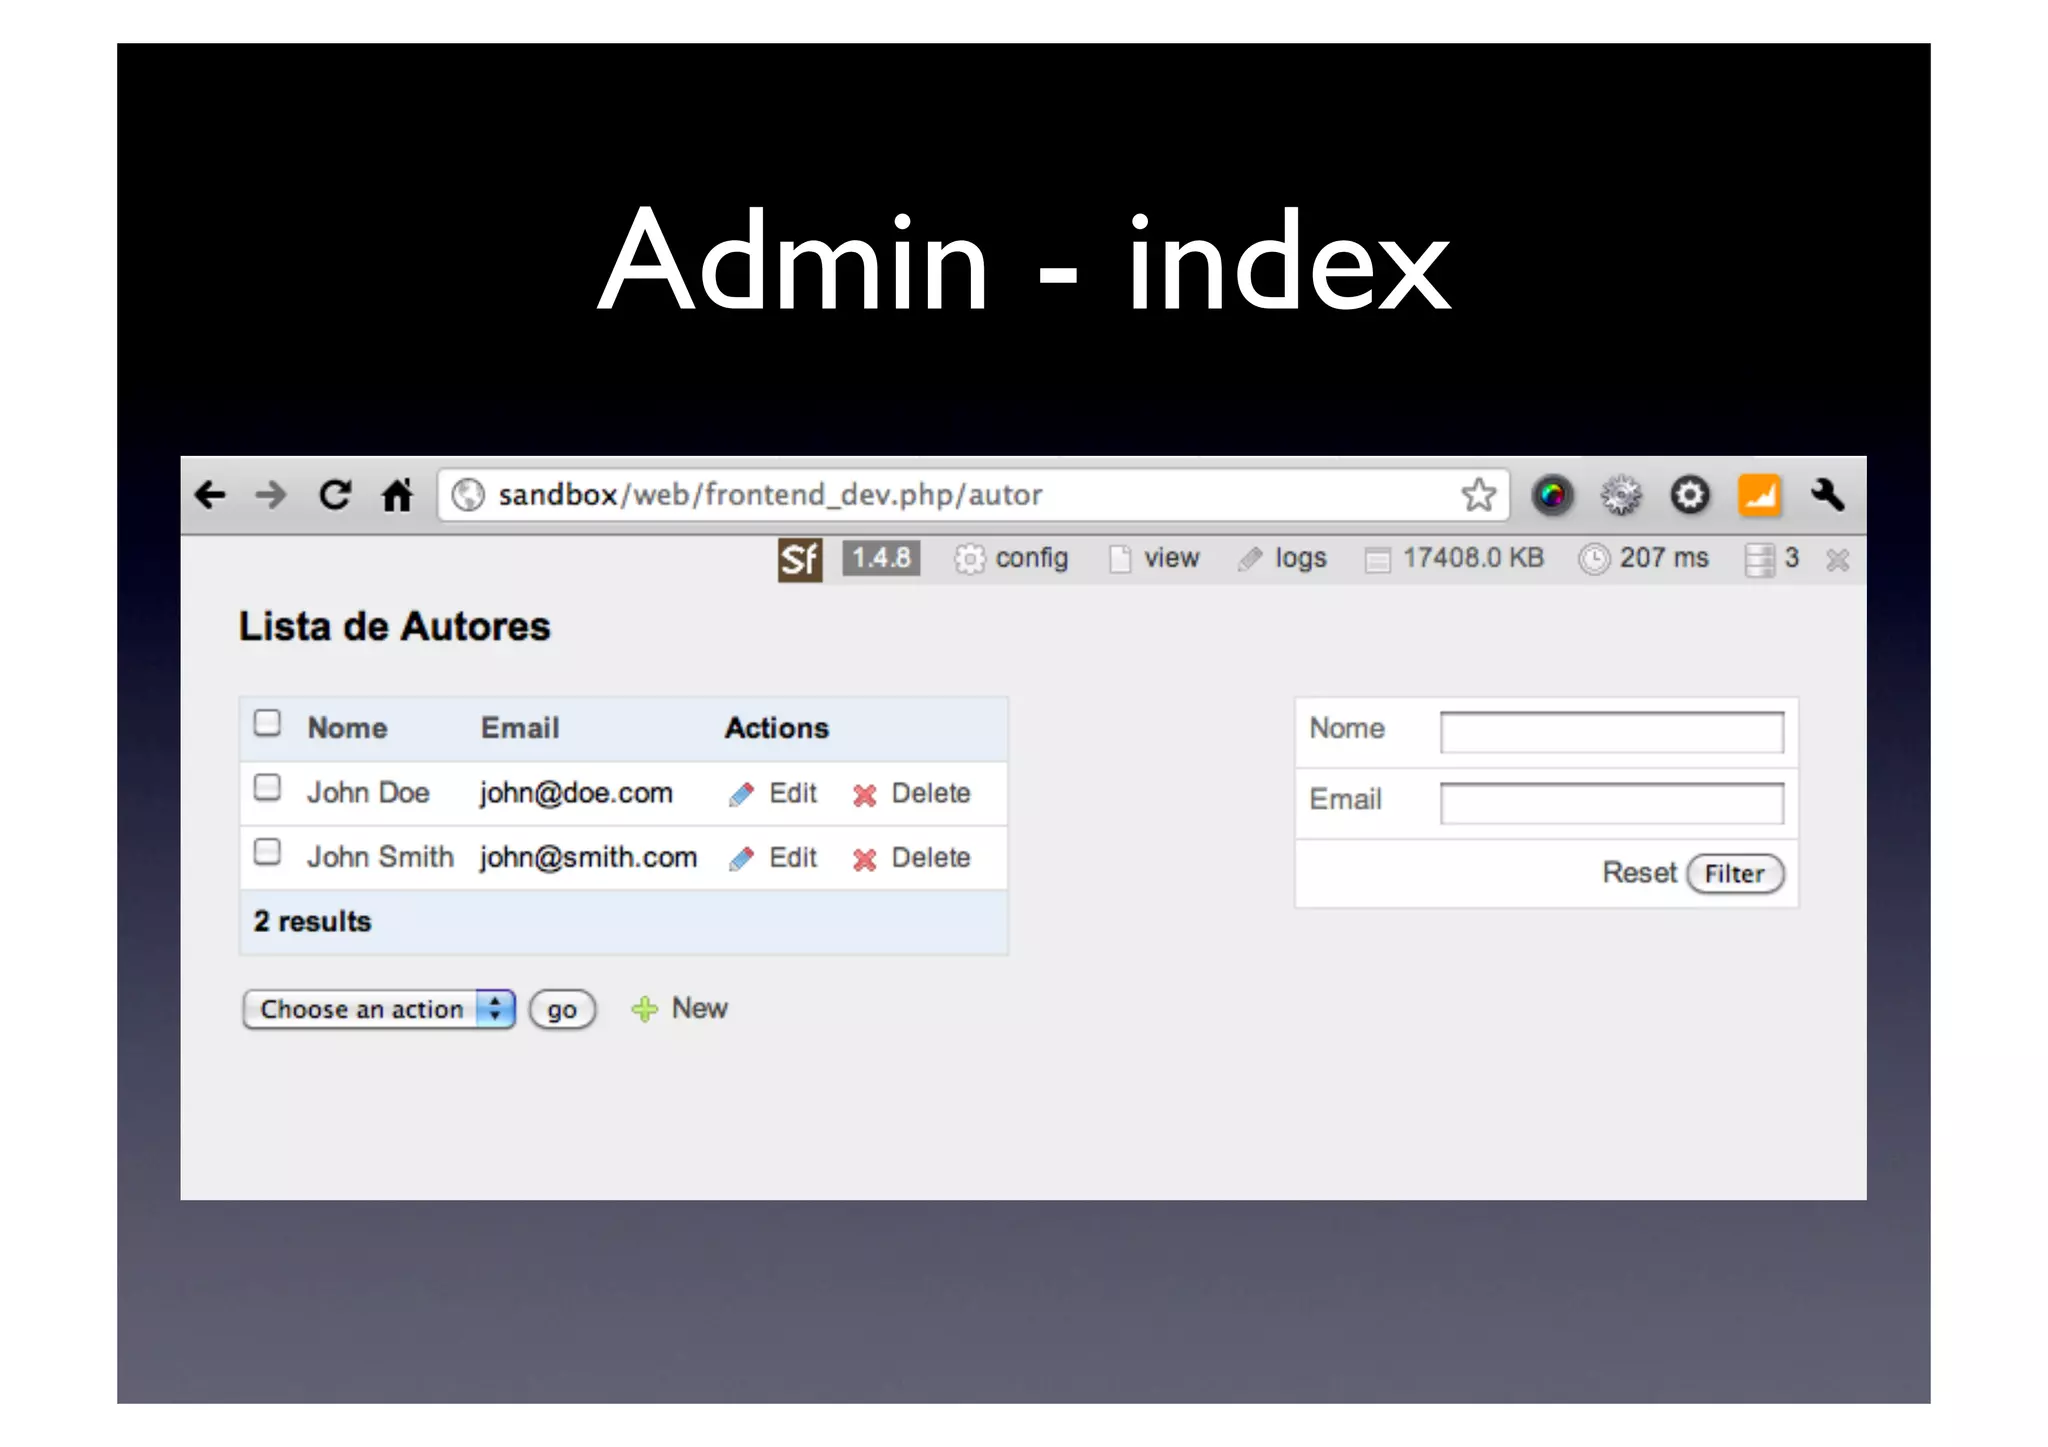
Task: Click the Filter button
Action: [1735, 874]
